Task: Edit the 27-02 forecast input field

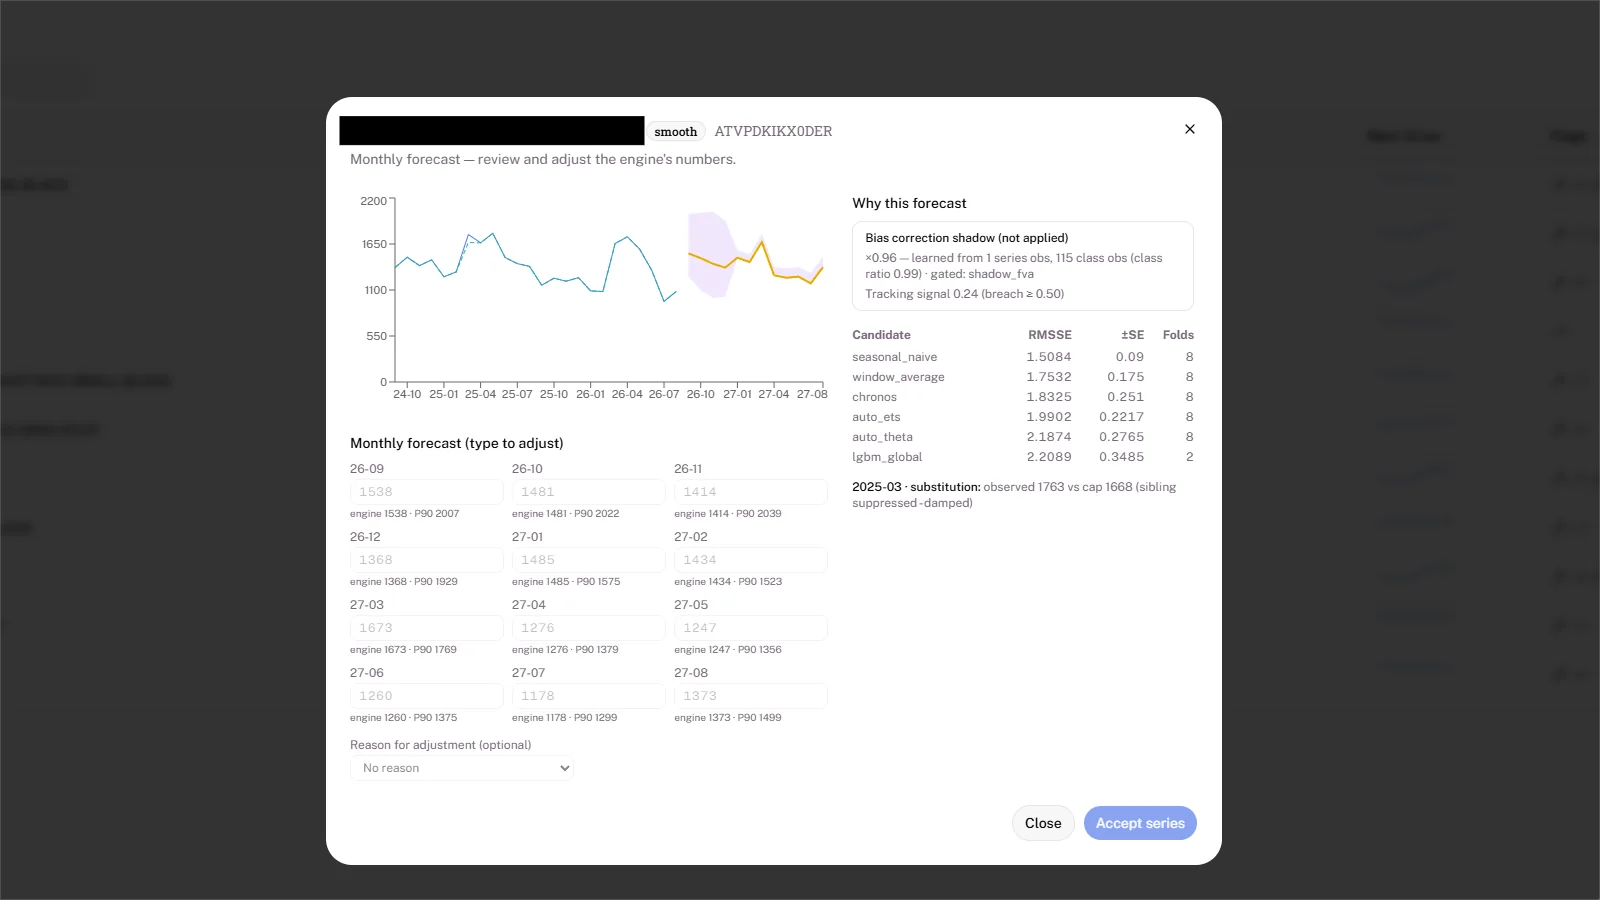Action: coord(751,560)
